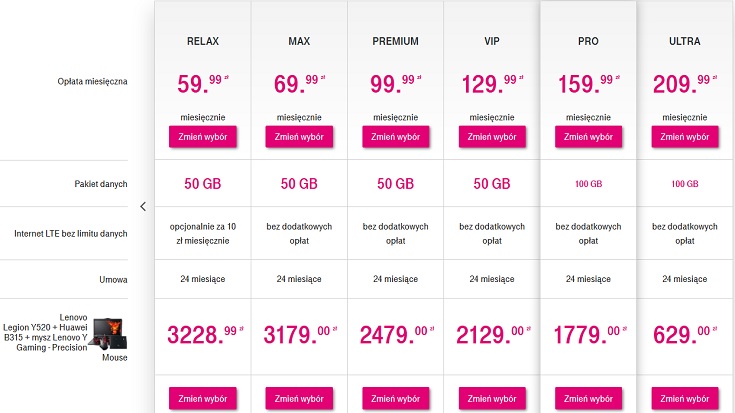
Task: Choose Zmień wybór under PREMIUM 99.99 monthly fee
Action: pos(395,137)
